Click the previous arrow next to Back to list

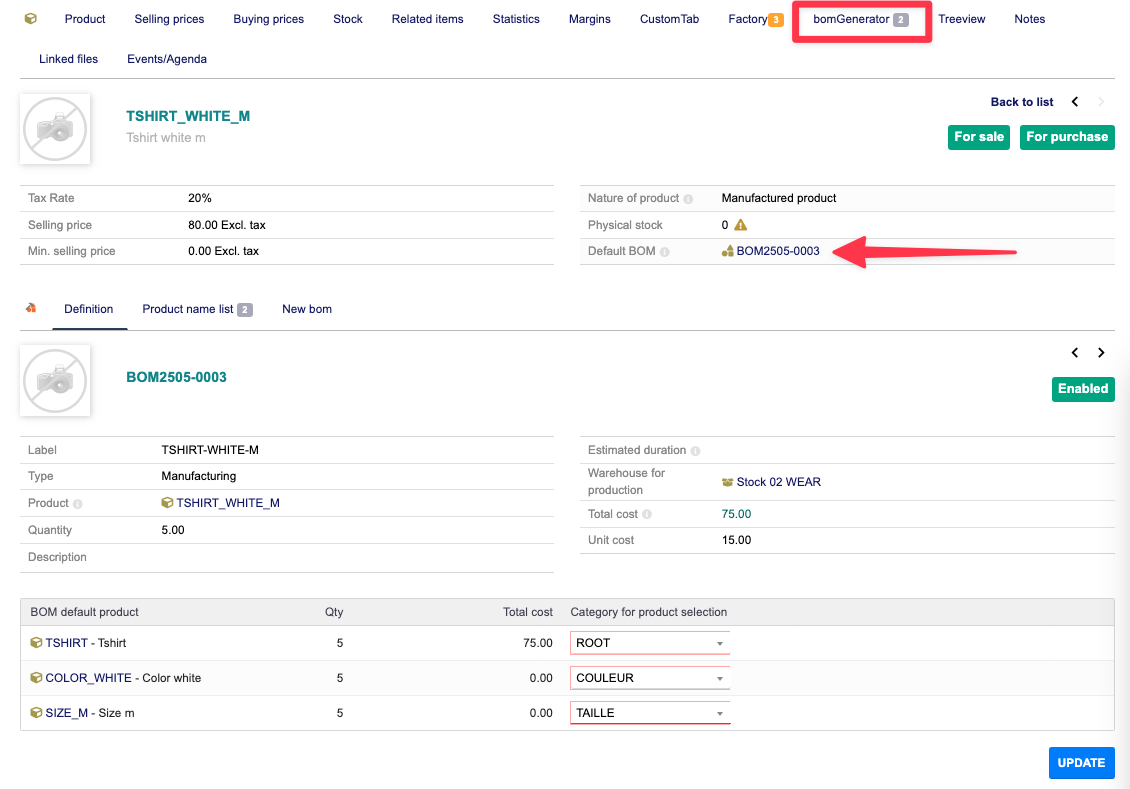[1075, 102]
